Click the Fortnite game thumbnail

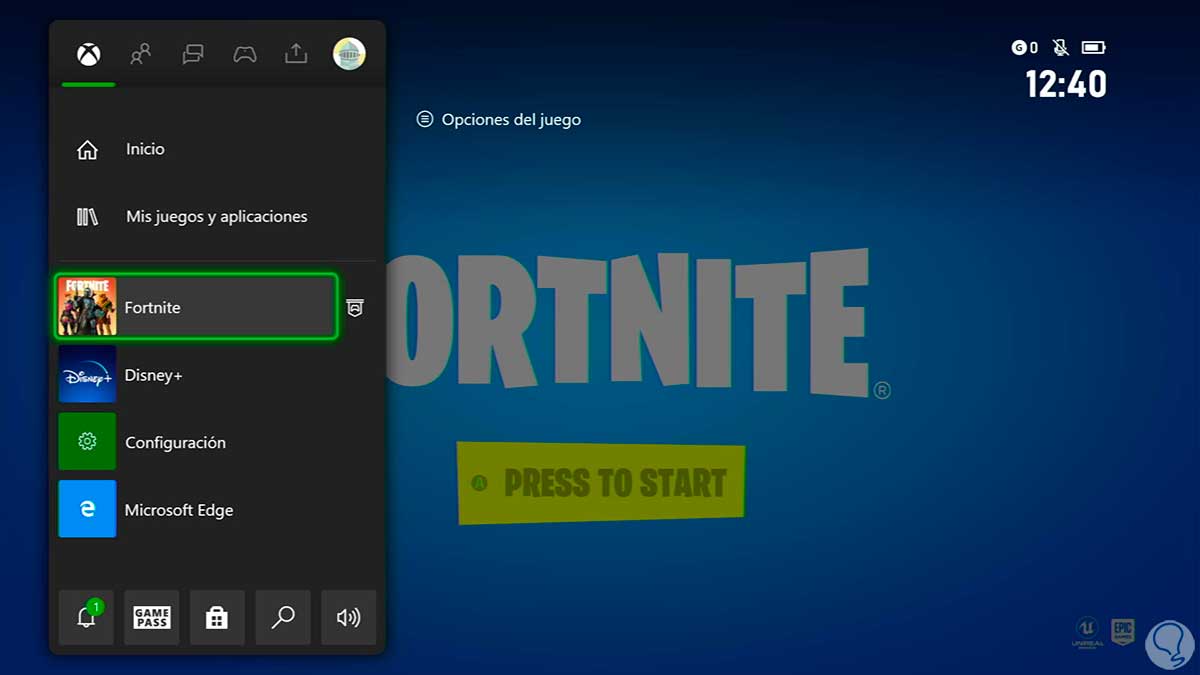[87, 307]
